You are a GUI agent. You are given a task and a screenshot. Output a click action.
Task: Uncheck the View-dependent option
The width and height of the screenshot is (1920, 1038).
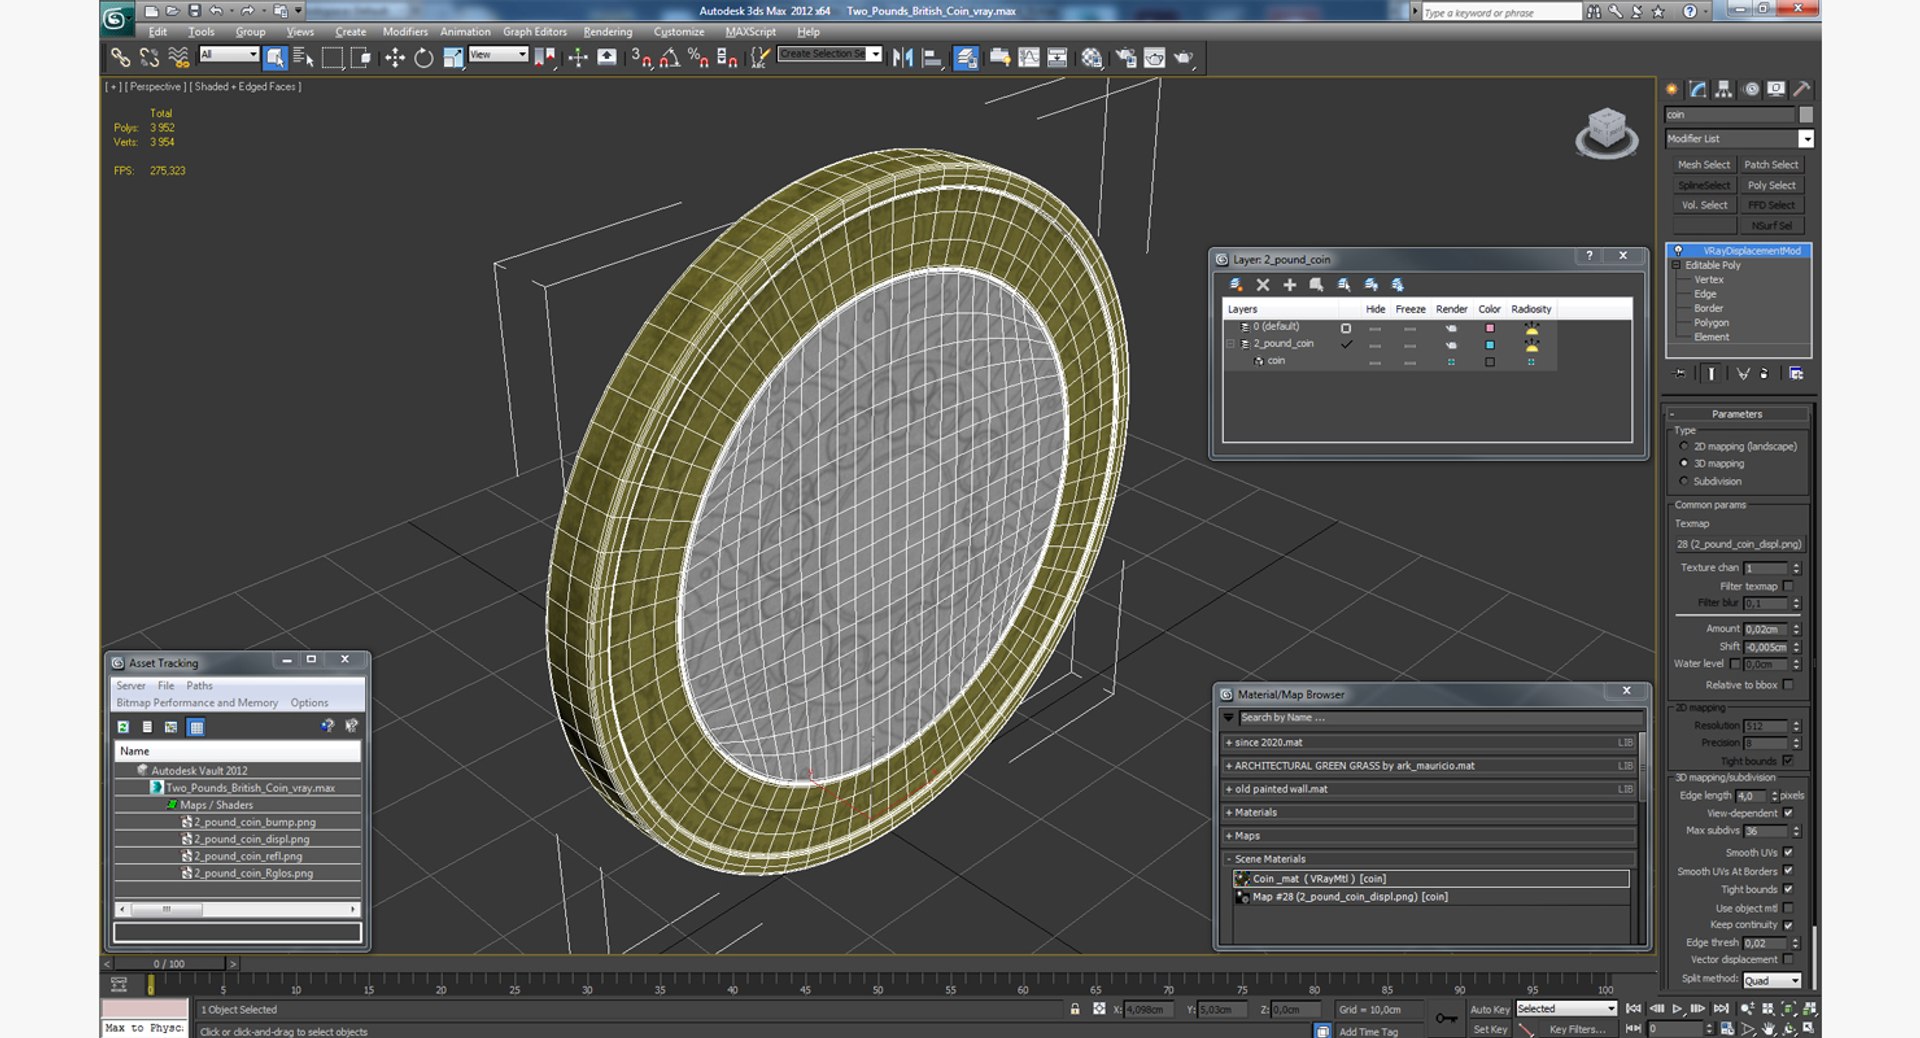1788,813
